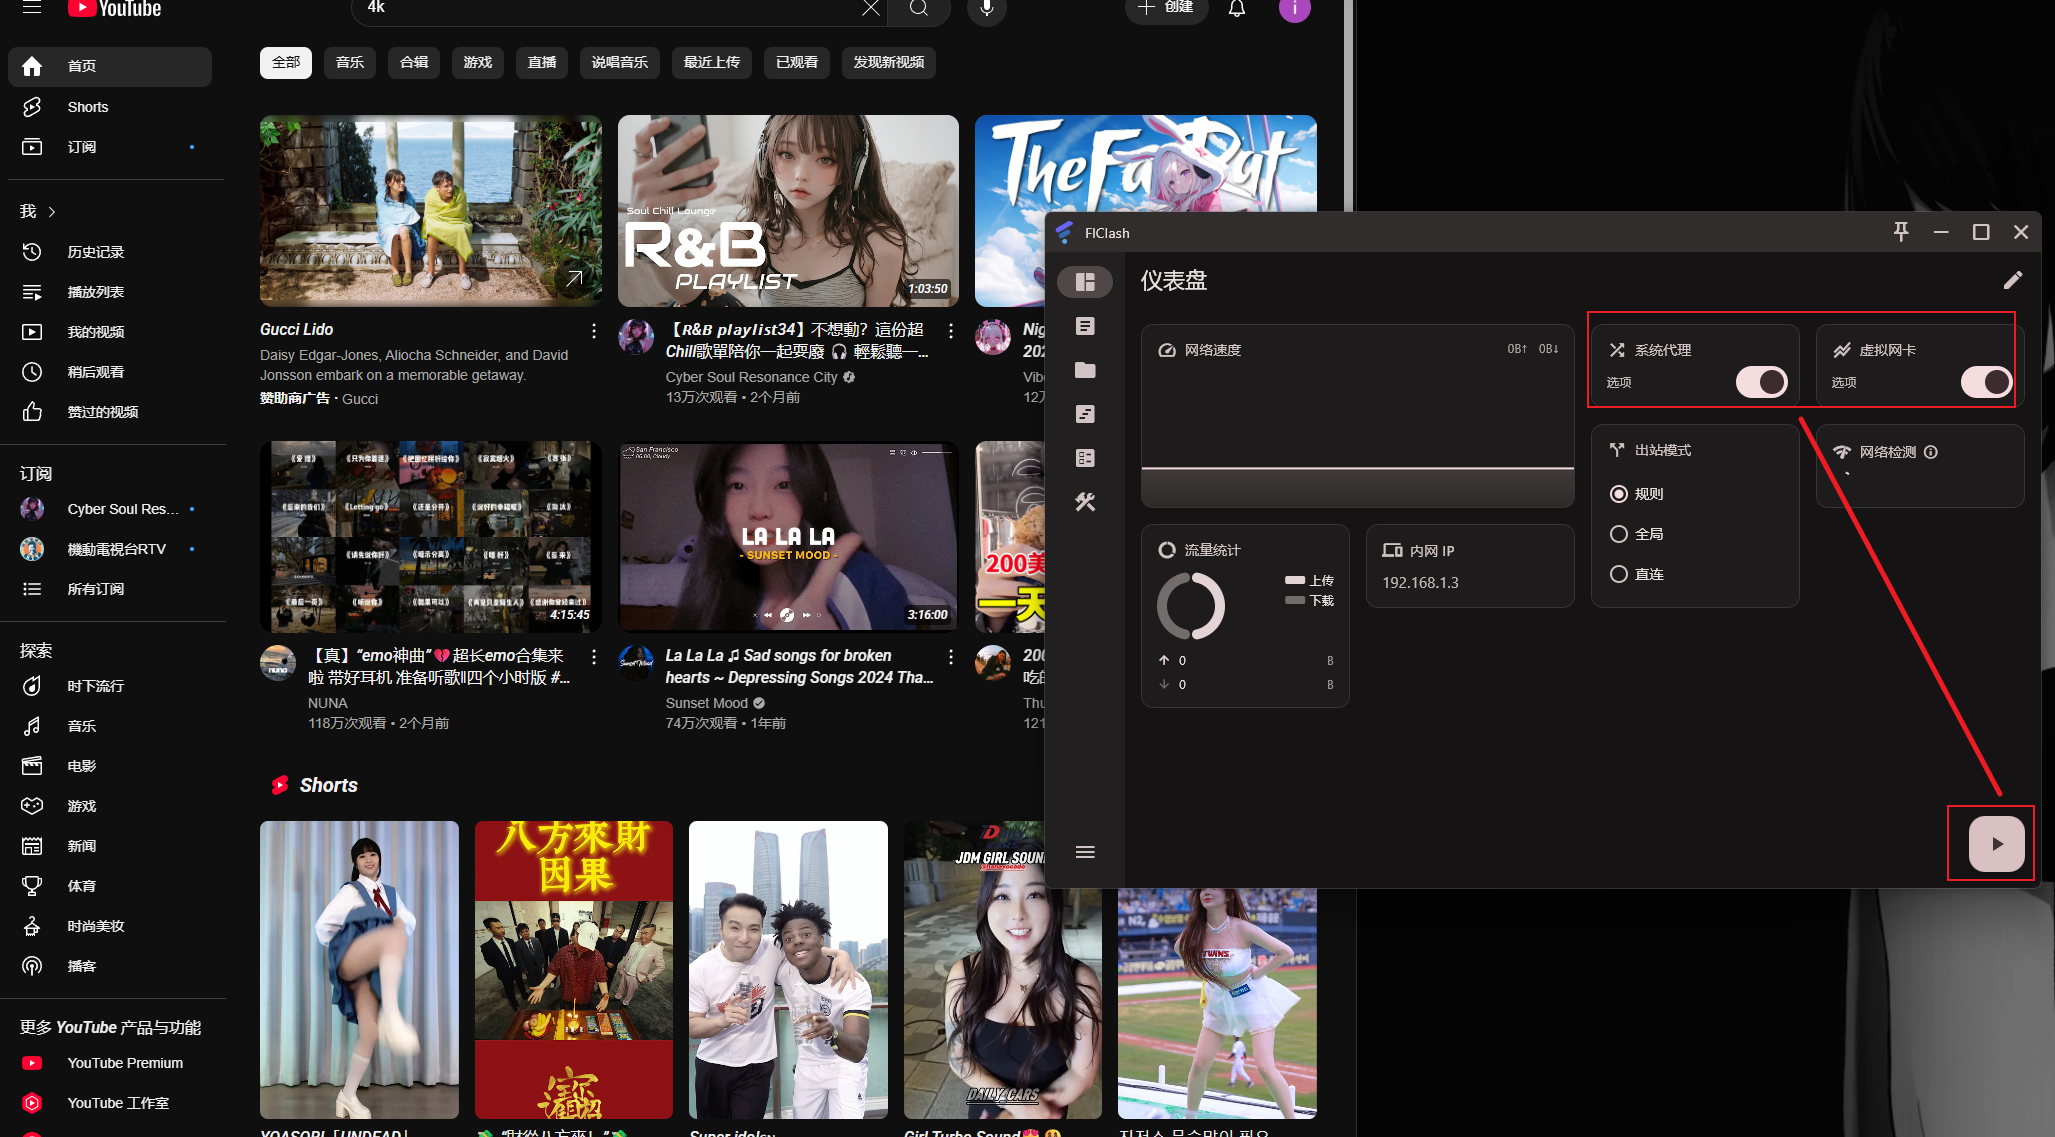The height and width of the screenshot is (1137, 2055).
Task: Clear the YouTube search box
Action: [x=871, y=8]
